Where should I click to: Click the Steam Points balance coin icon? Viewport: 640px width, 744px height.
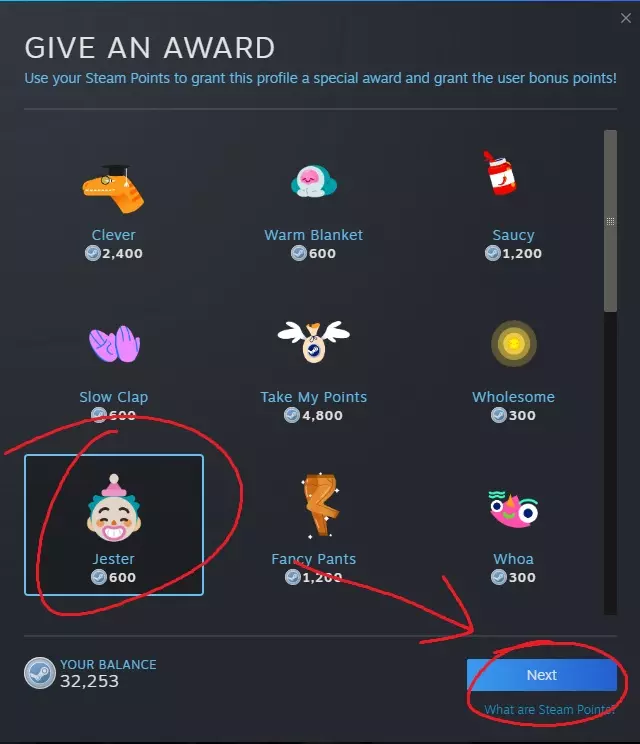pos(40,673)
